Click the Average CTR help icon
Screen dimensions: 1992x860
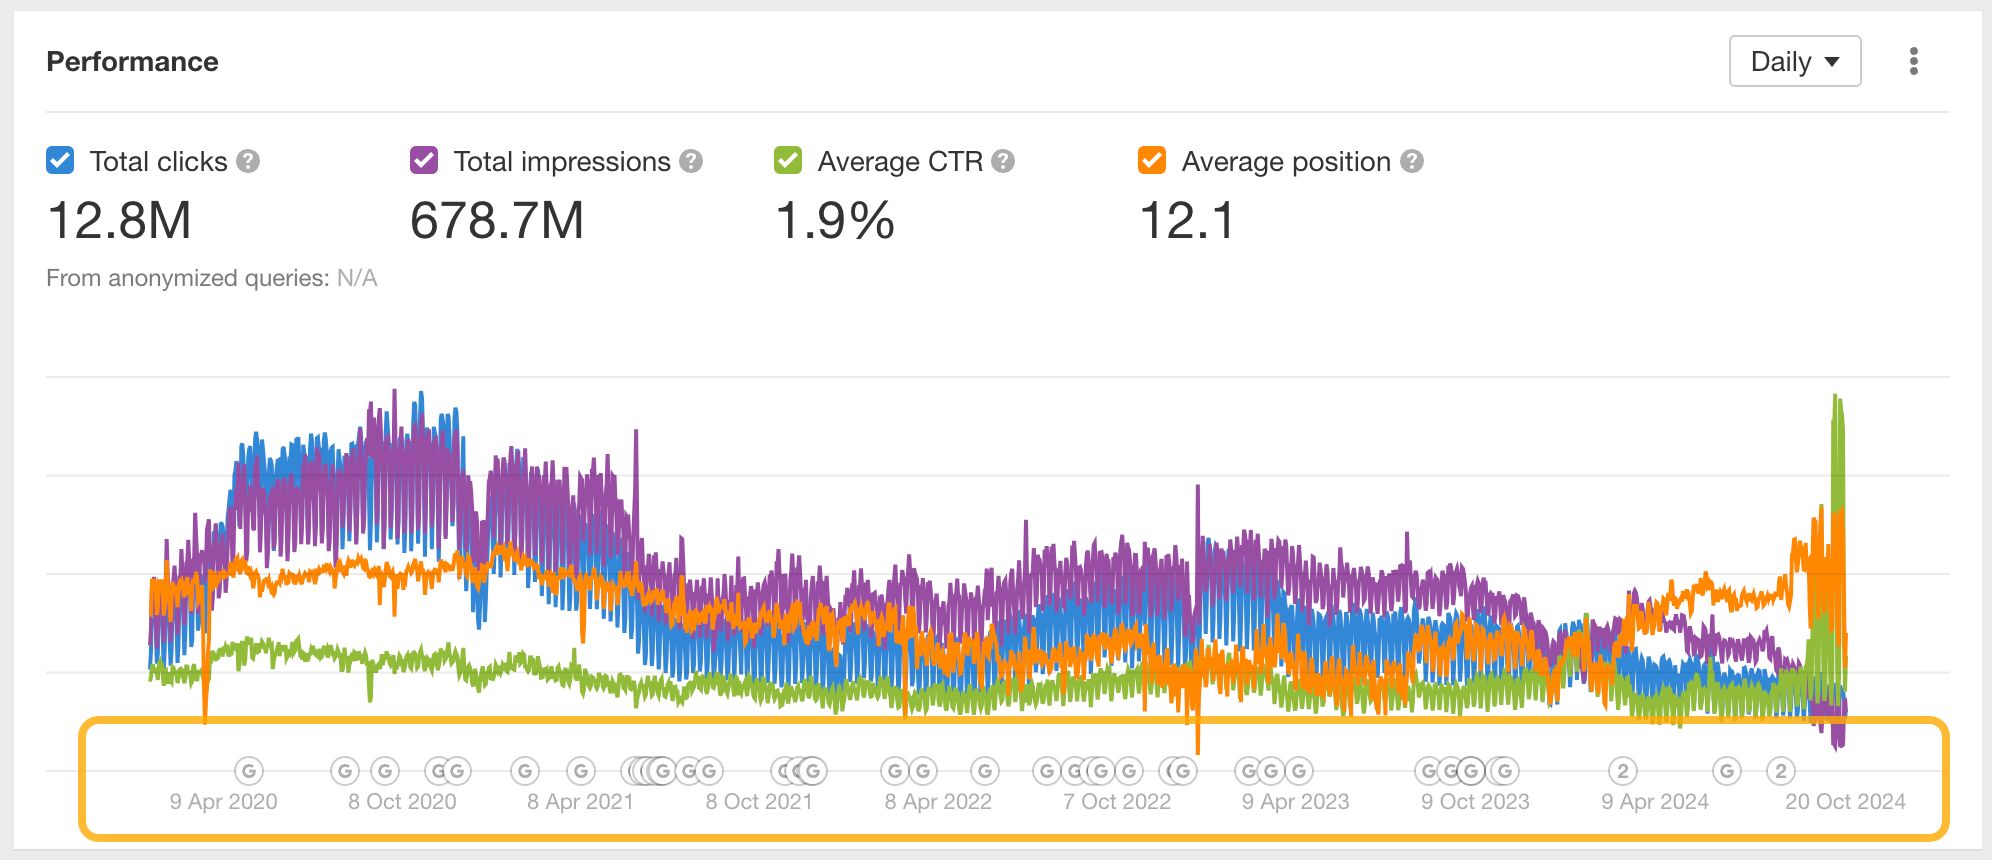[x=1003, y=161]
